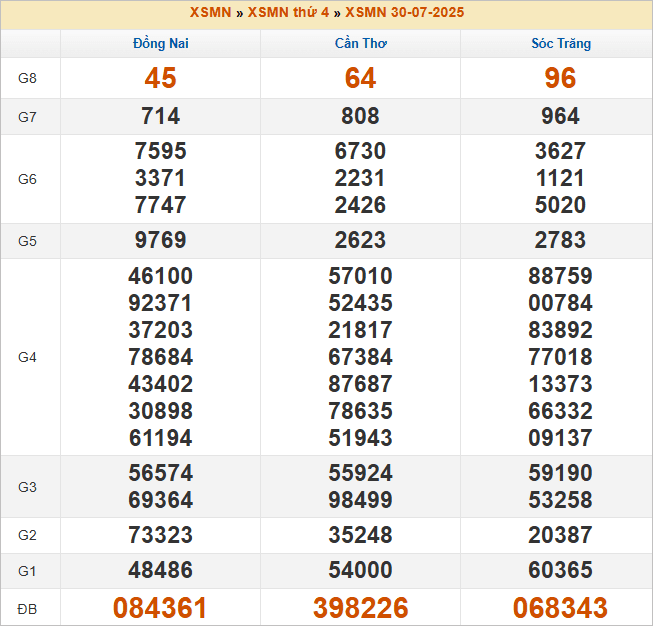The image size is (653, 626).
Task: Click G6 number 3371
Action: click(x=161, y=178)
